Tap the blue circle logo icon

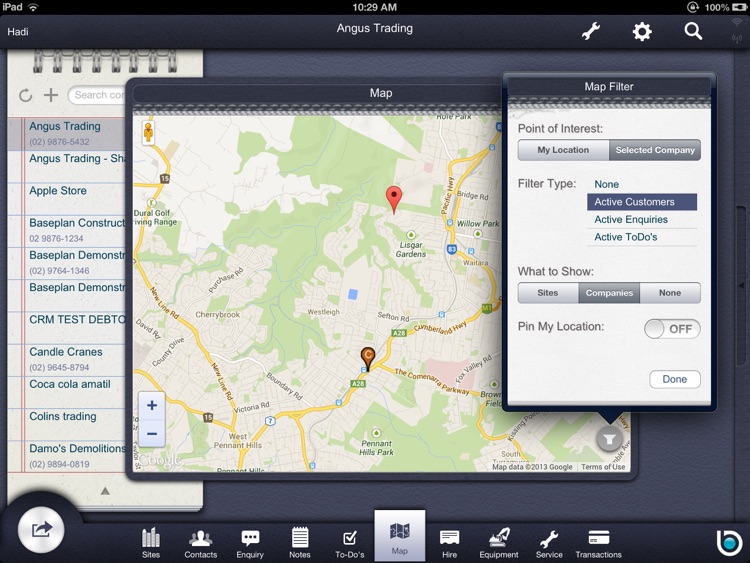tap(729, 542)
